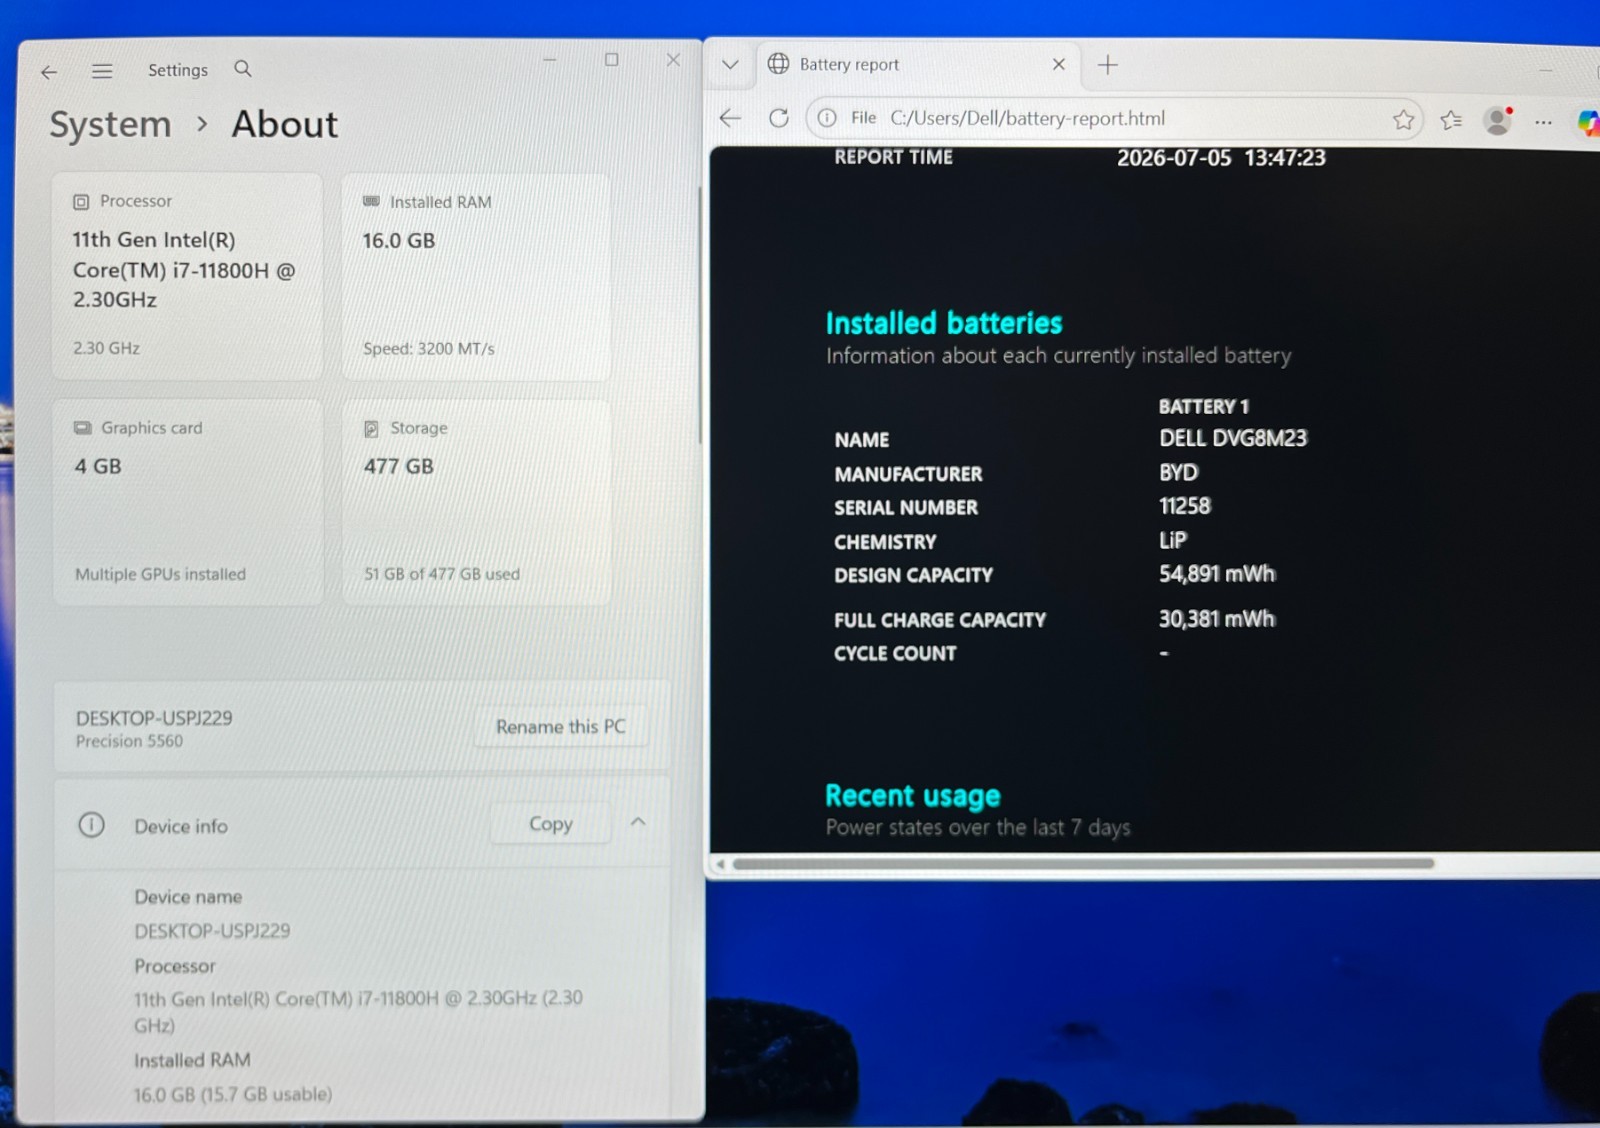Viewport: 1600px width, 1128px height.
Task: Open the browser Favorites list icon
Action: click(1451, 120)
